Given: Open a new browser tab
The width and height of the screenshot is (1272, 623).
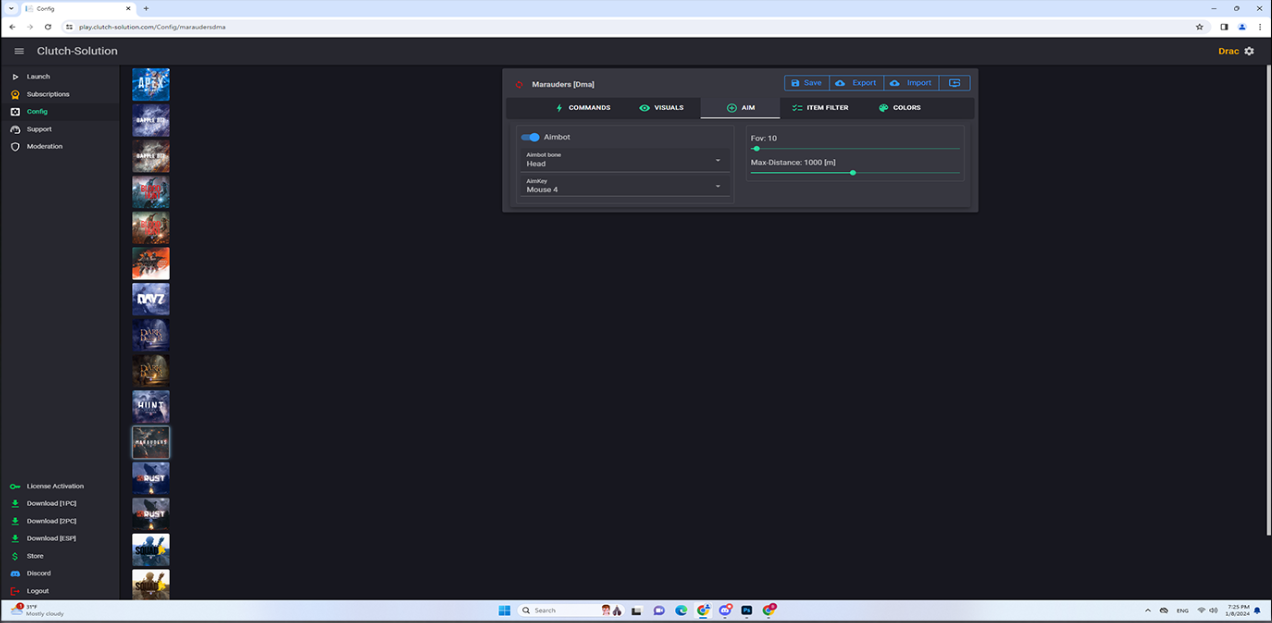Looking at the screenshot, I should (146, 8).
